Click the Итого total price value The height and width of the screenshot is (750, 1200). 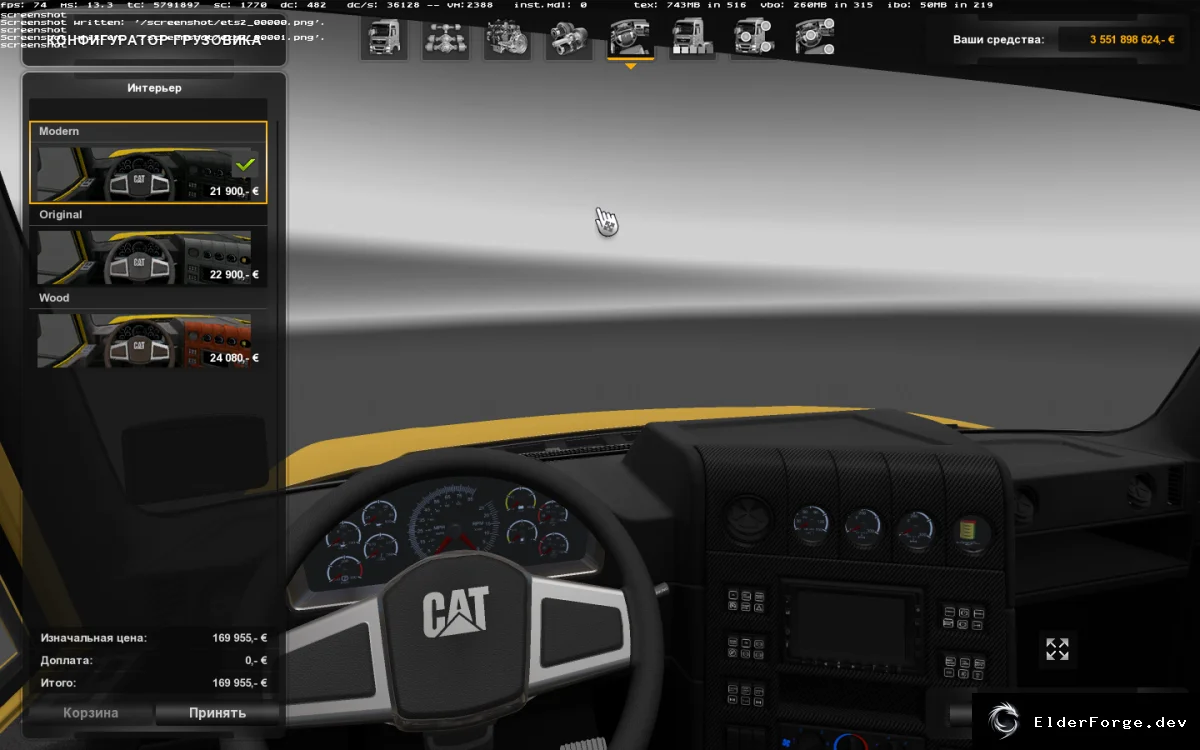tap(240, 683)
